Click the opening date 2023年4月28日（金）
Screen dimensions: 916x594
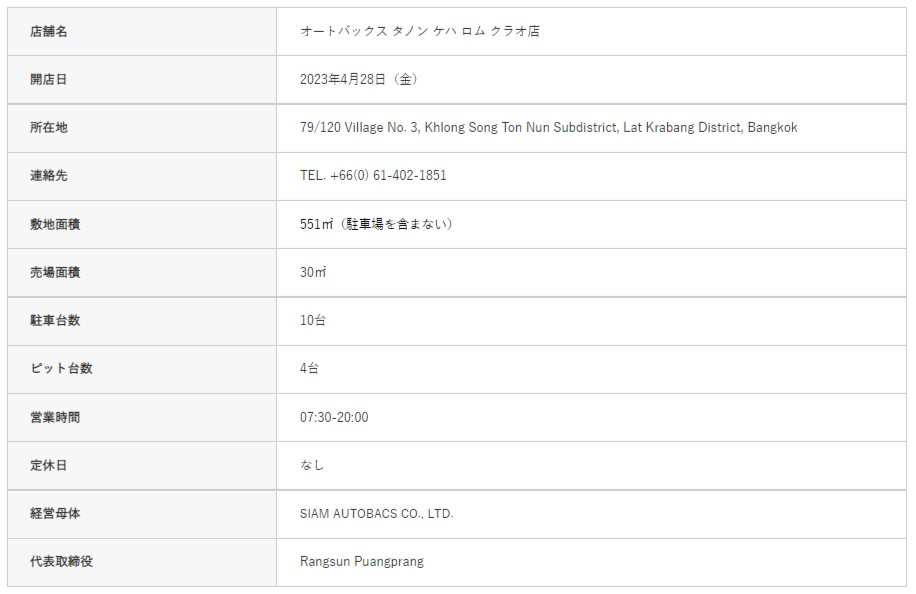(358, 79)
